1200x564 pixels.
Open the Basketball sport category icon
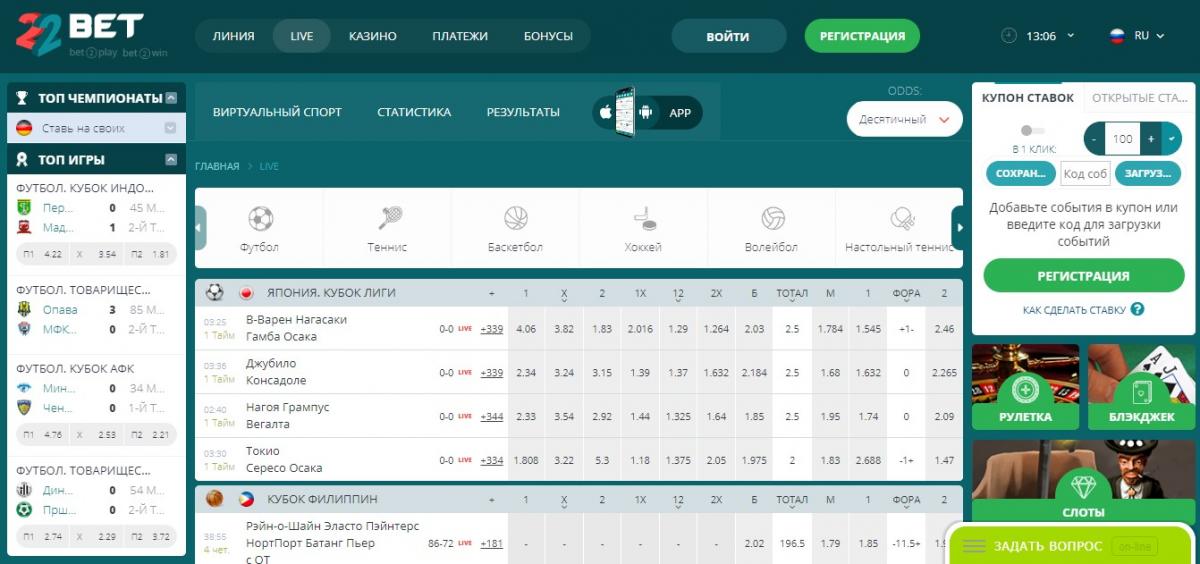point(516,218)
